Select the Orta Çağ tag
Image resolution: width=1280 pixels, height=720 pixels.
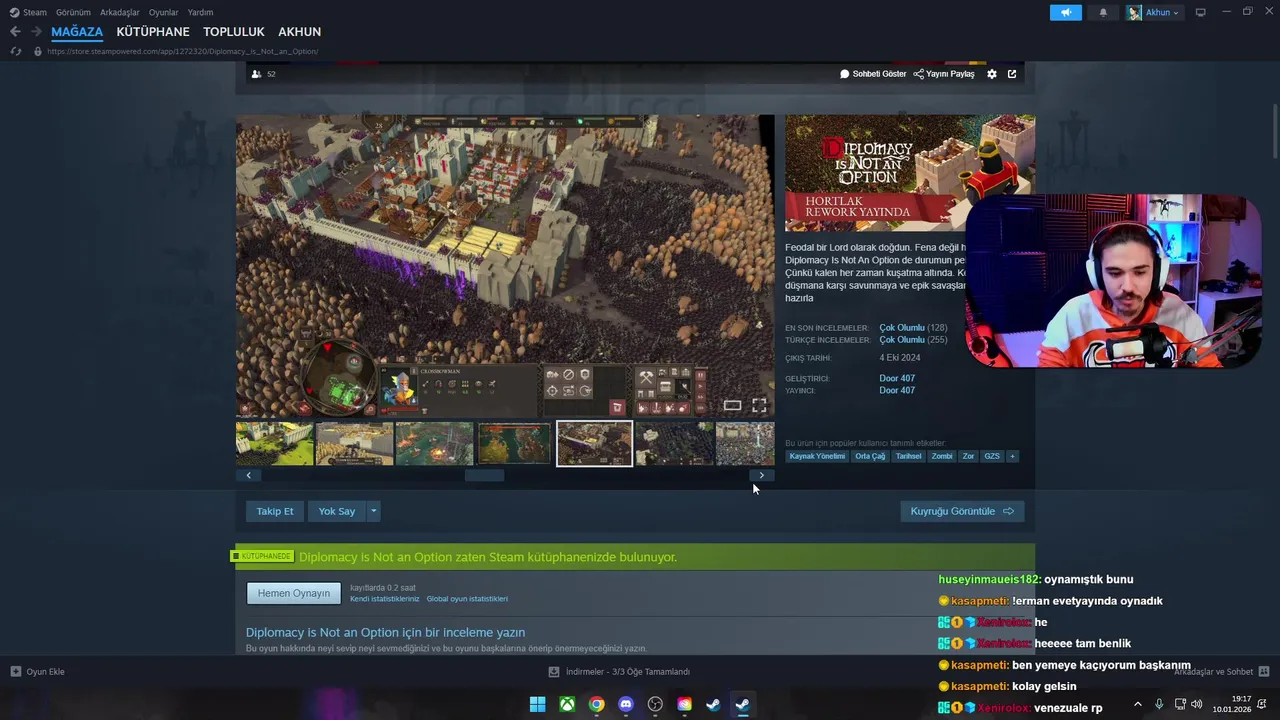[870, 456]
